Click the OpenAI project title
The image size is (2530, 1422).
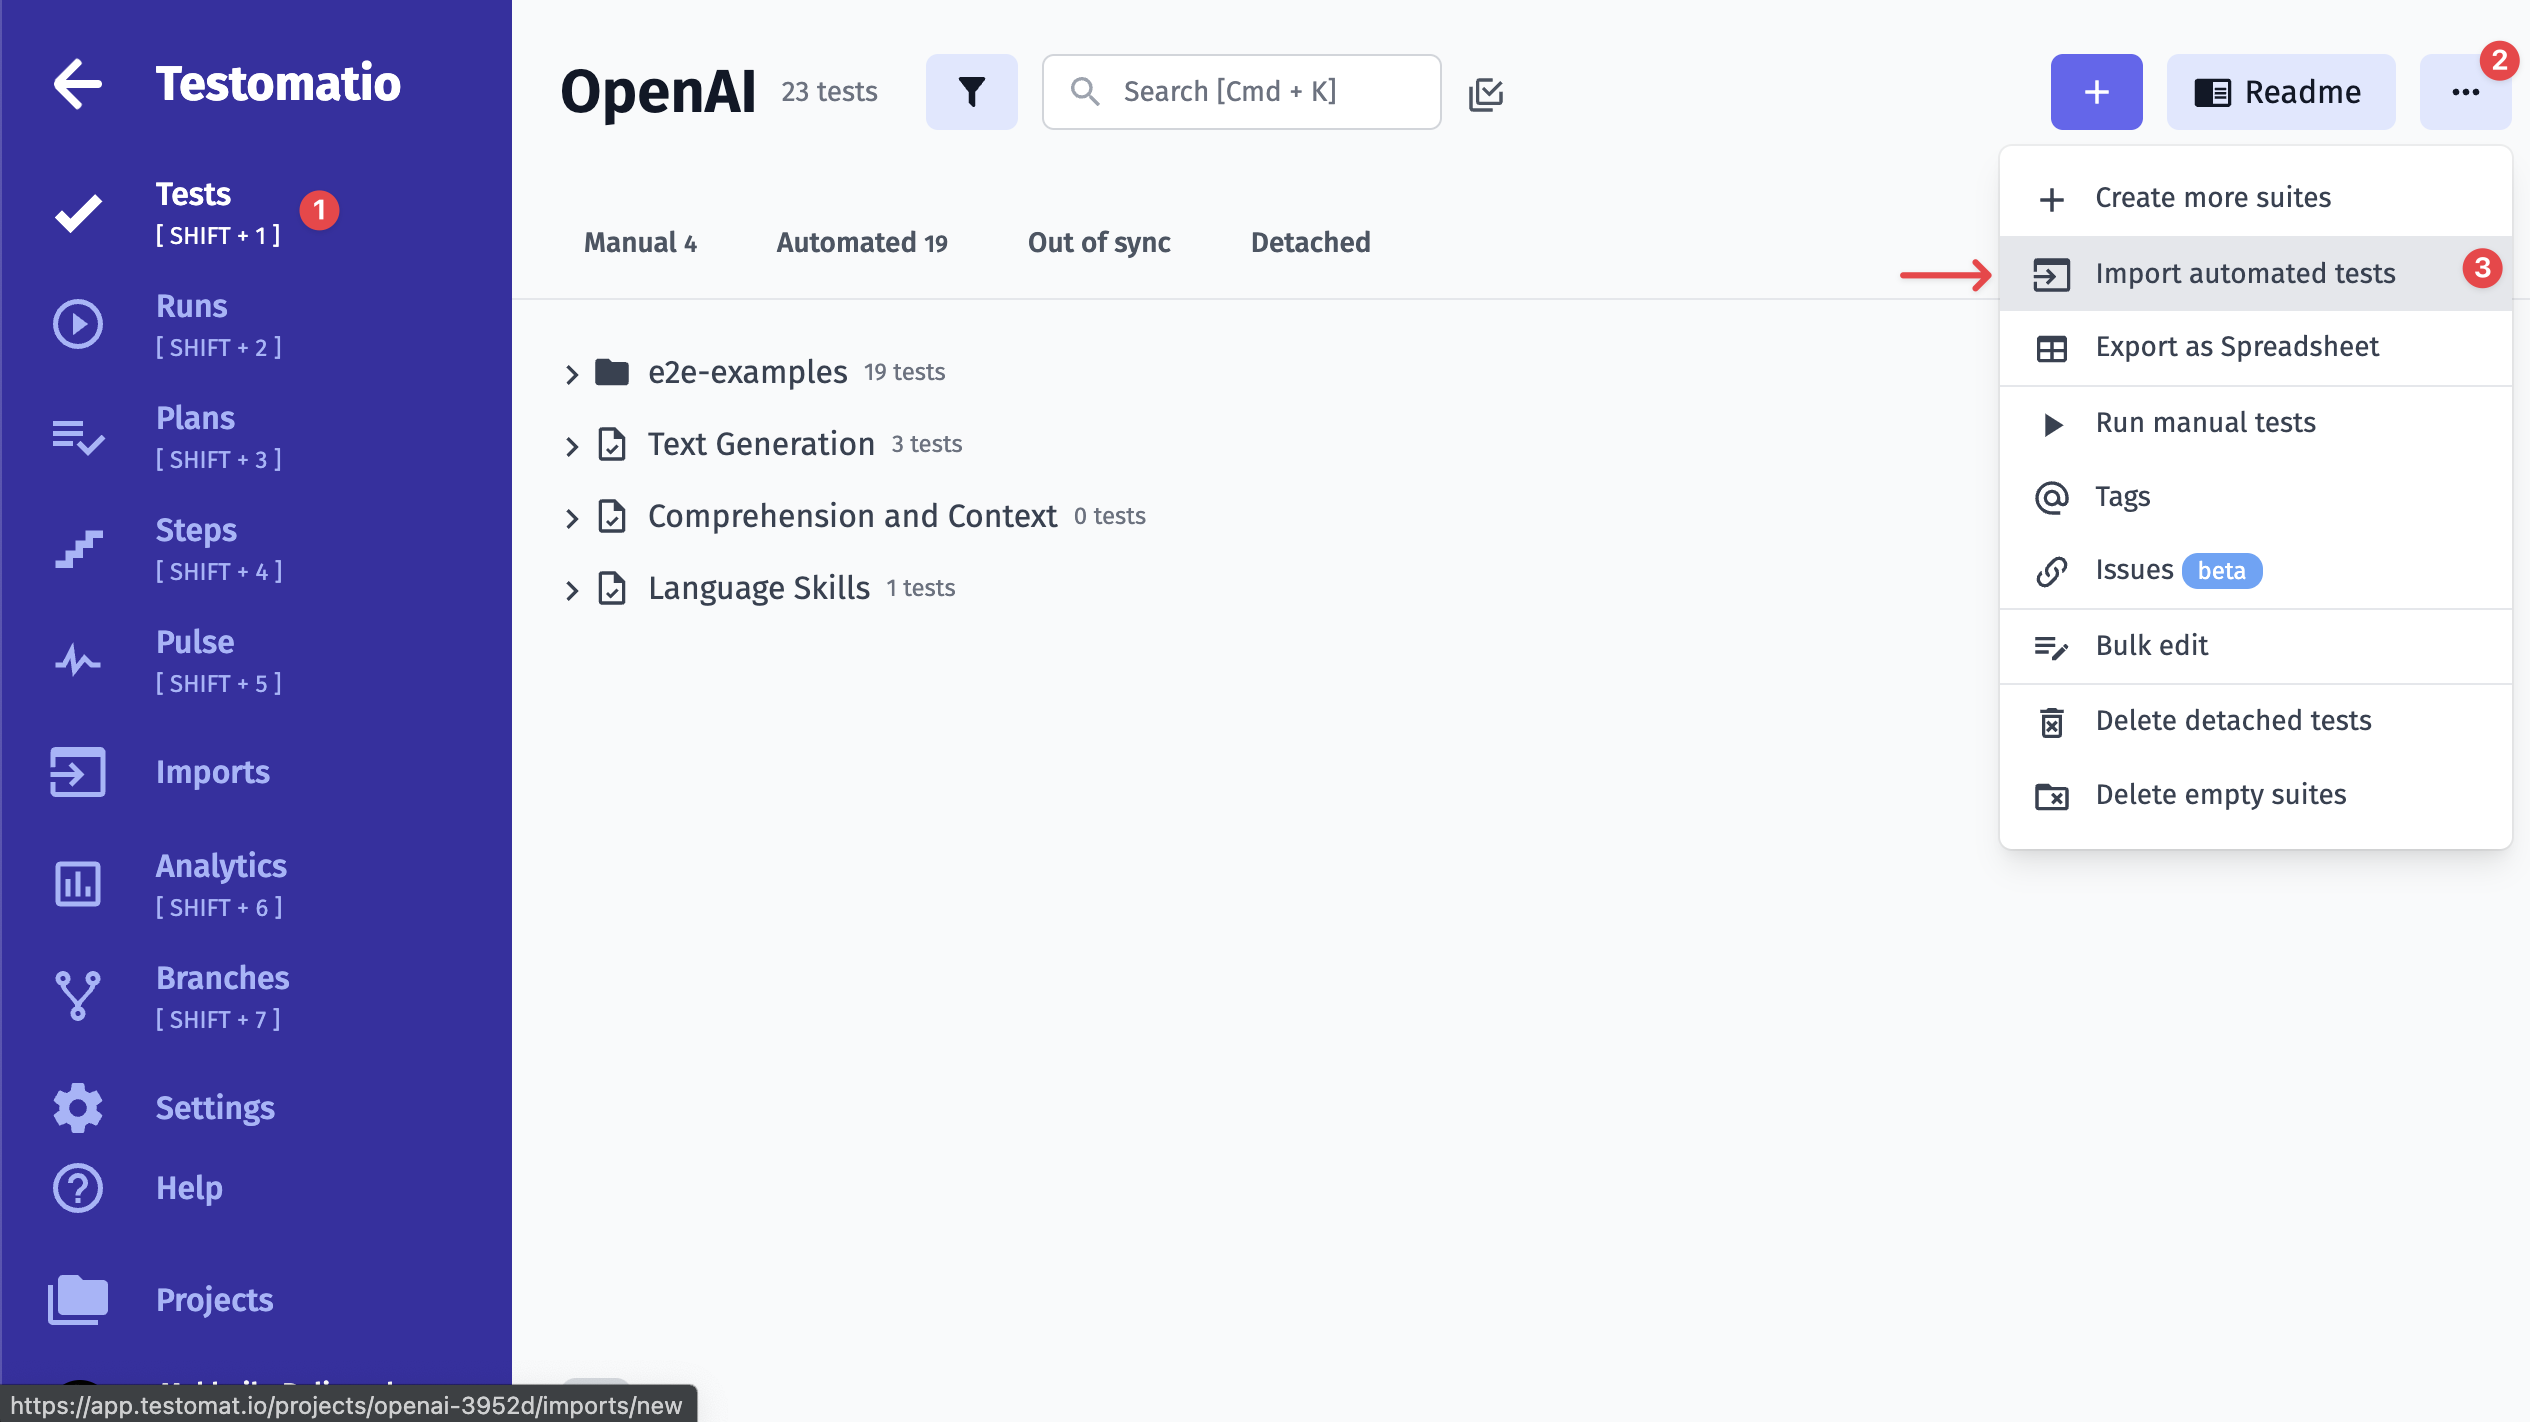[658, 92]
